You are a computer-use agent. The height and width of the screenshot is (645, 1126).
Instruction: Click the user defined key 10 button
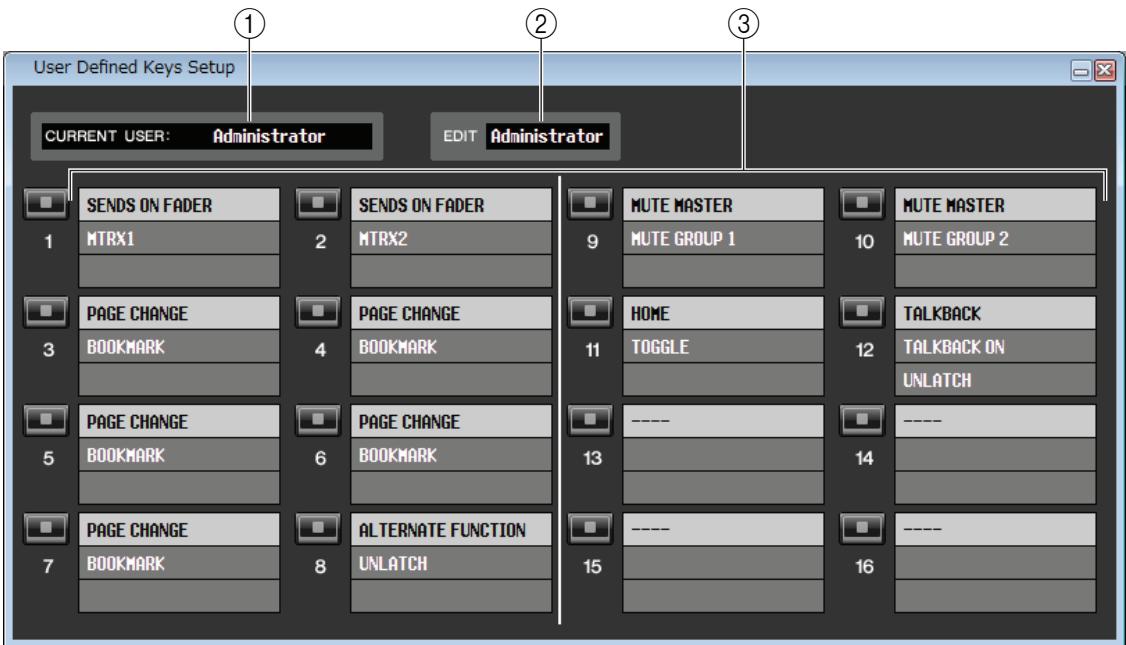pyautogui.click(x=862, y=204)
